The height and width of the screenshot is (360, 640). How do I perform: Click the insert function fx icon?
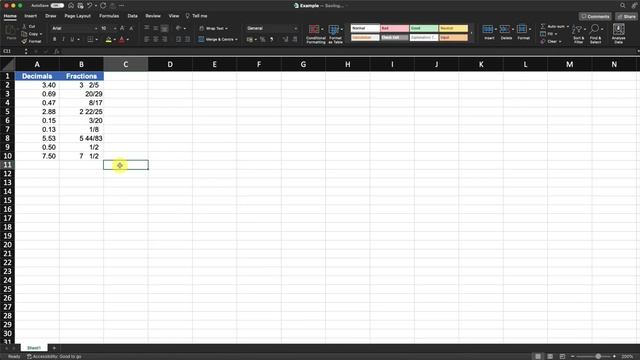tap(57, 51)
